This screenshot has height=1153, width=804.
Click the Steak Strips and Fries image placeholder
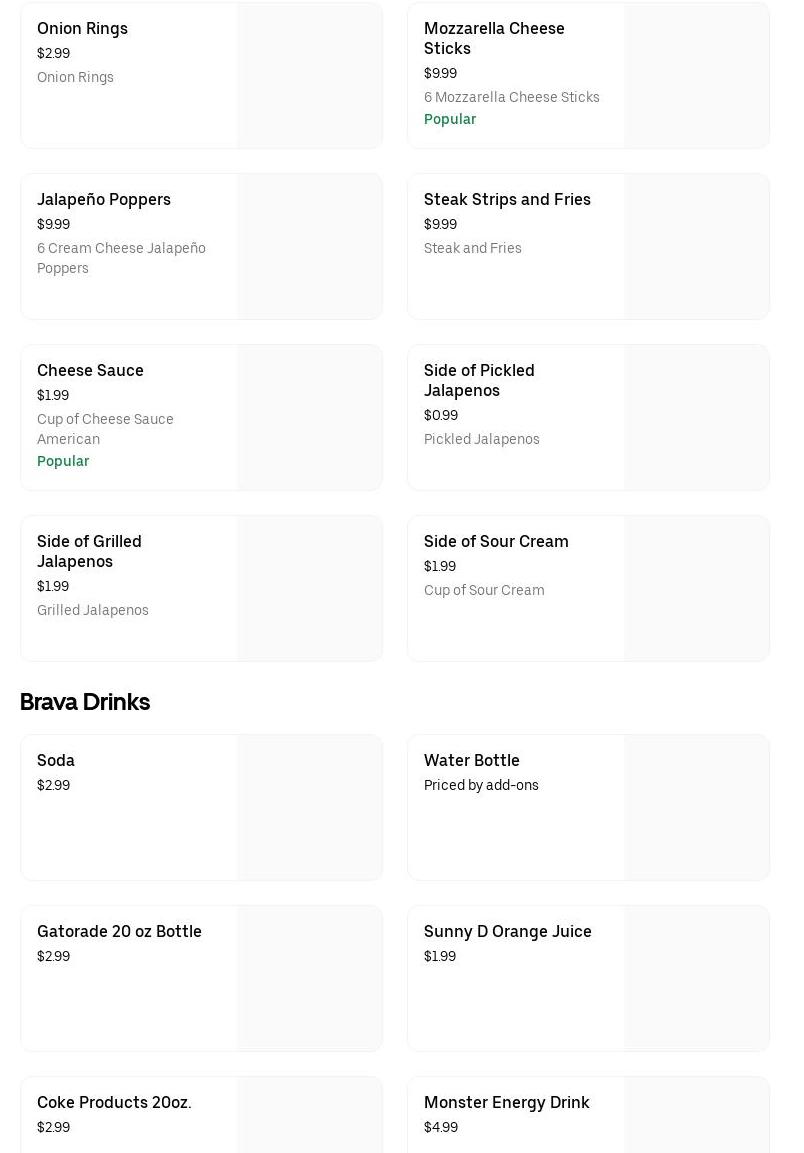pos(696,247)
